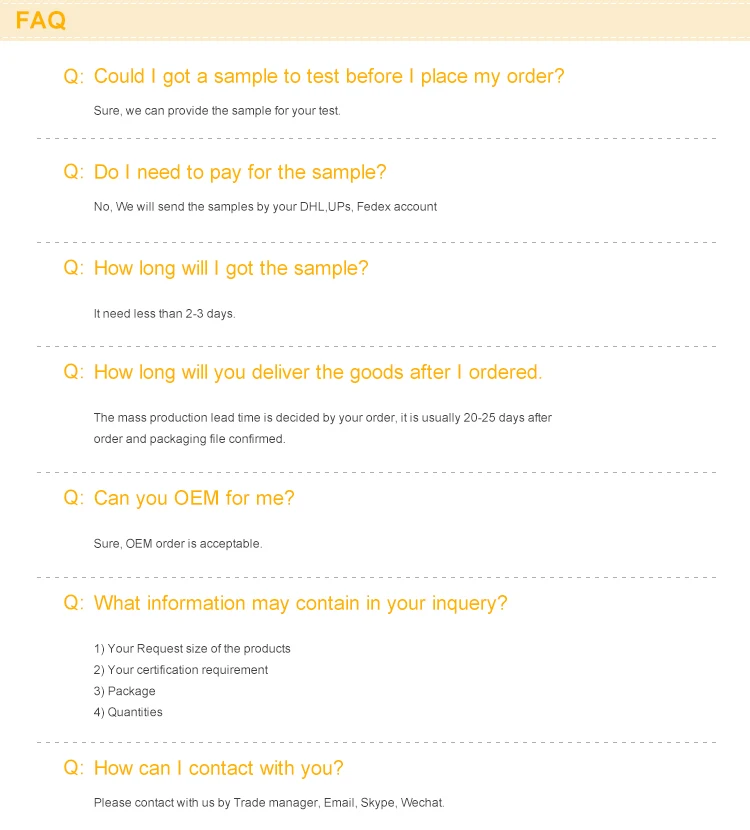The height and width of the screenshot is (830, 750).
Task: Select 'How long will I got the sample?'
Action: pyautogui.click(x=231, y=268)
